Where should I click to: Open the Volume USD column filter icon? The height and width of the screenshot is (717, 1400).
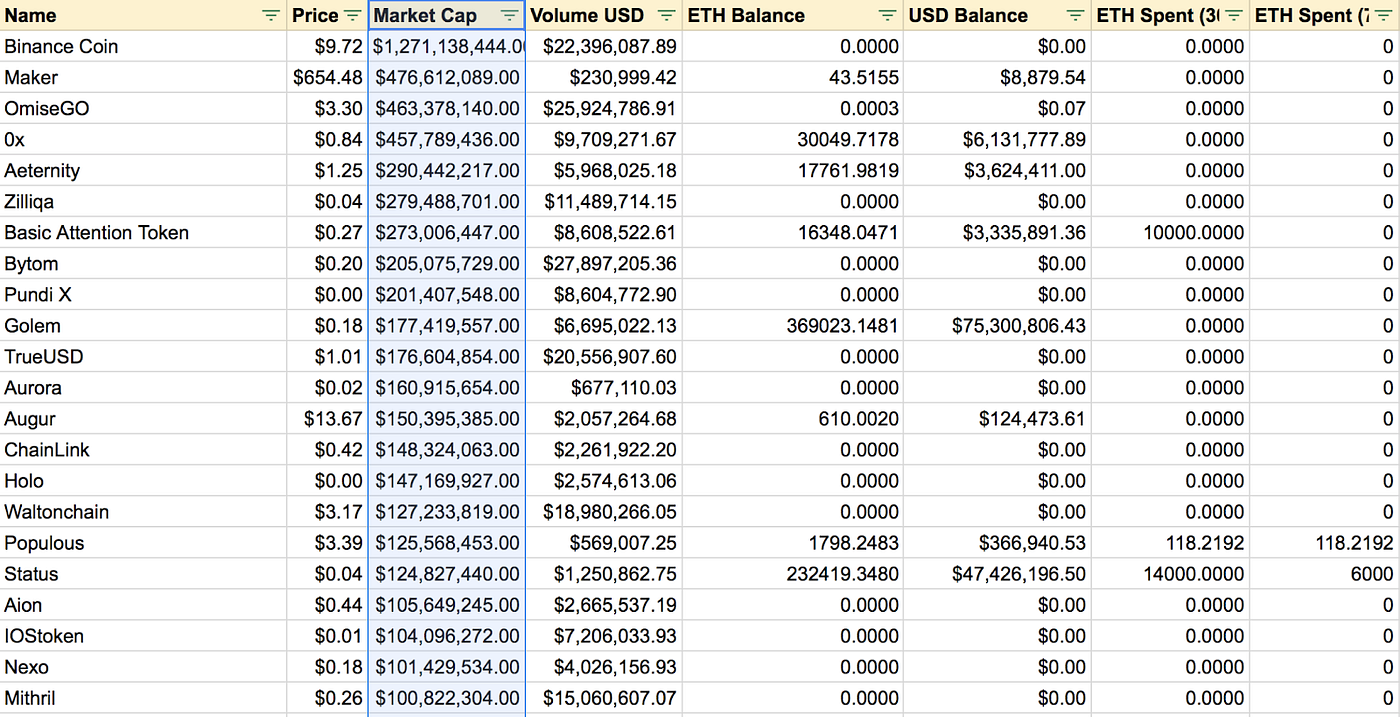pos(666,15)
